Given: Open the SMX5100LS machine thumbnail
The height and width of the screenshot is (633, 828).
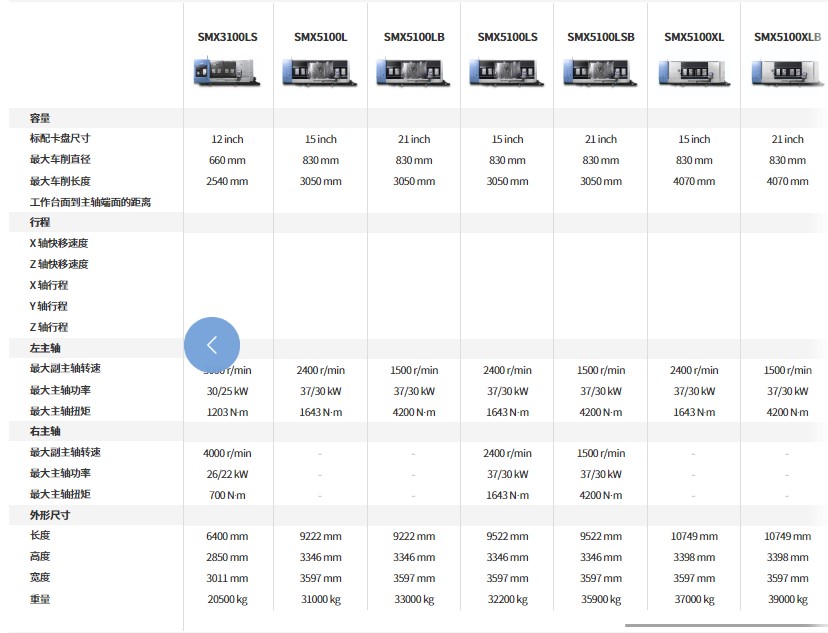Looking at the screenshot, I should (507, 72).
